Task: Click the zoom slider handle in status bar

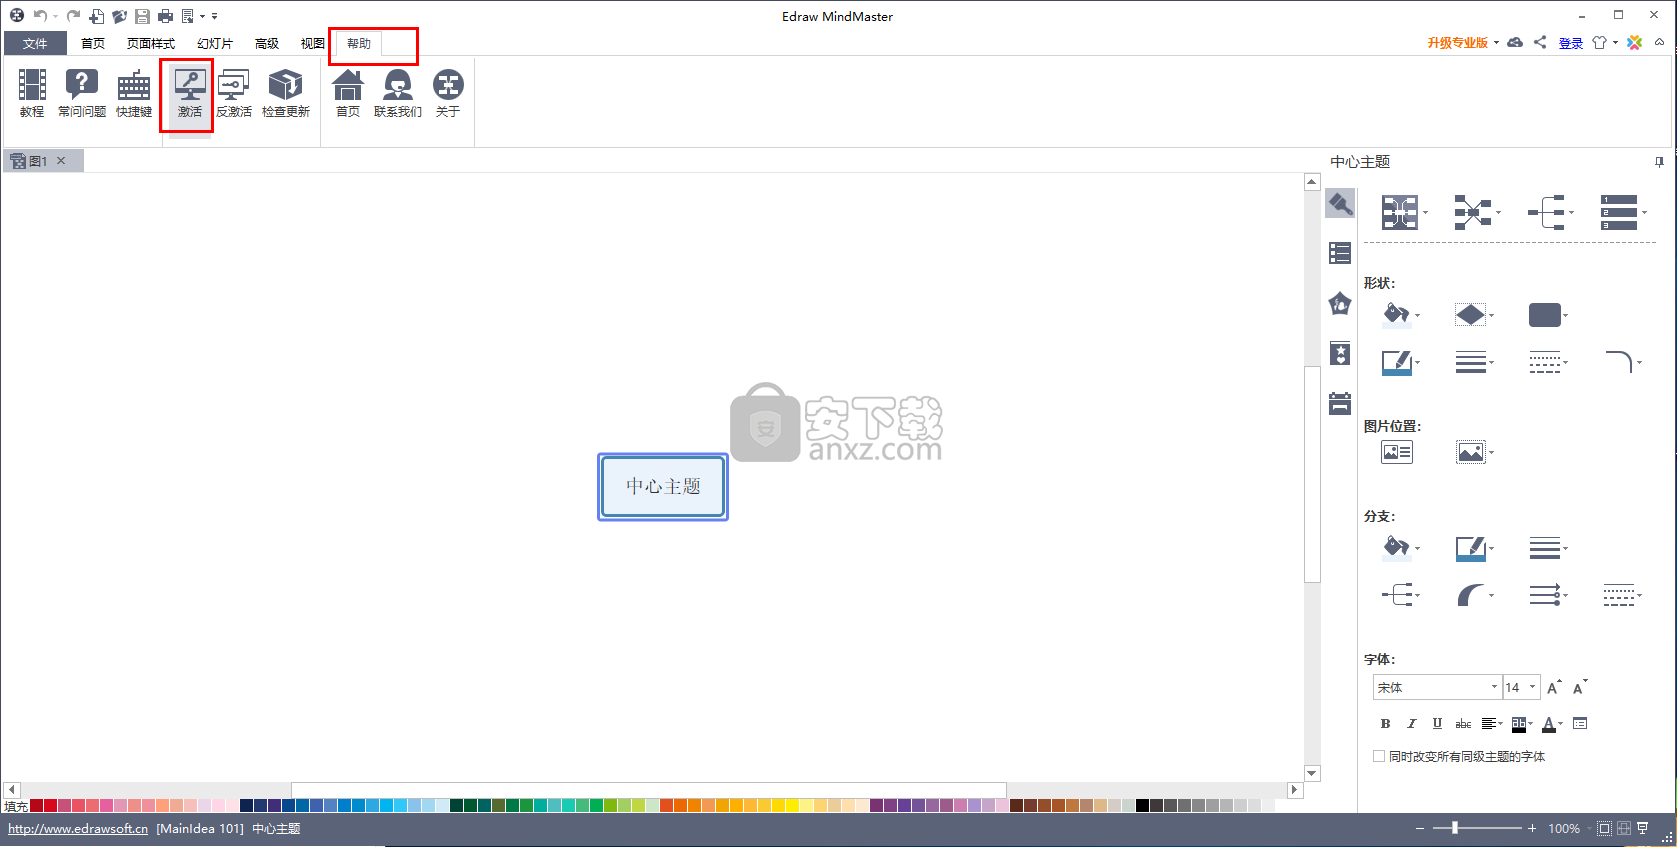Action: pyautogui.click(x=1455, y=828)
